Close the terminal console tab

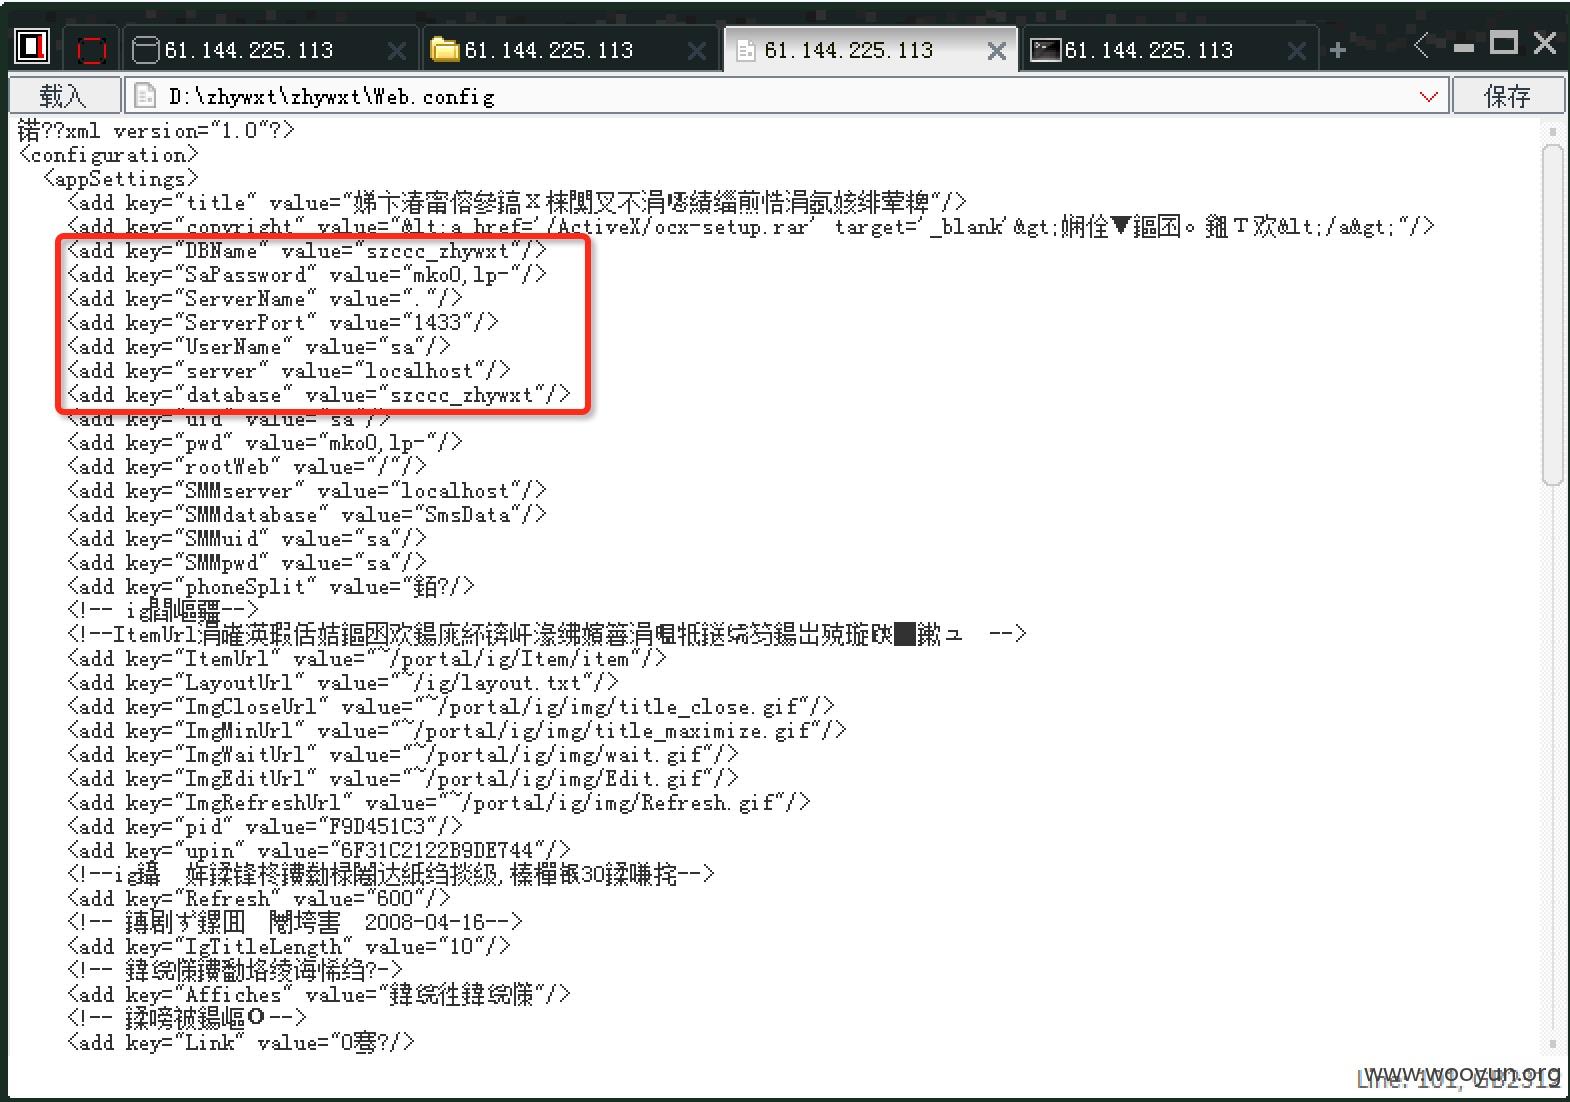(x=1296, y=51)
